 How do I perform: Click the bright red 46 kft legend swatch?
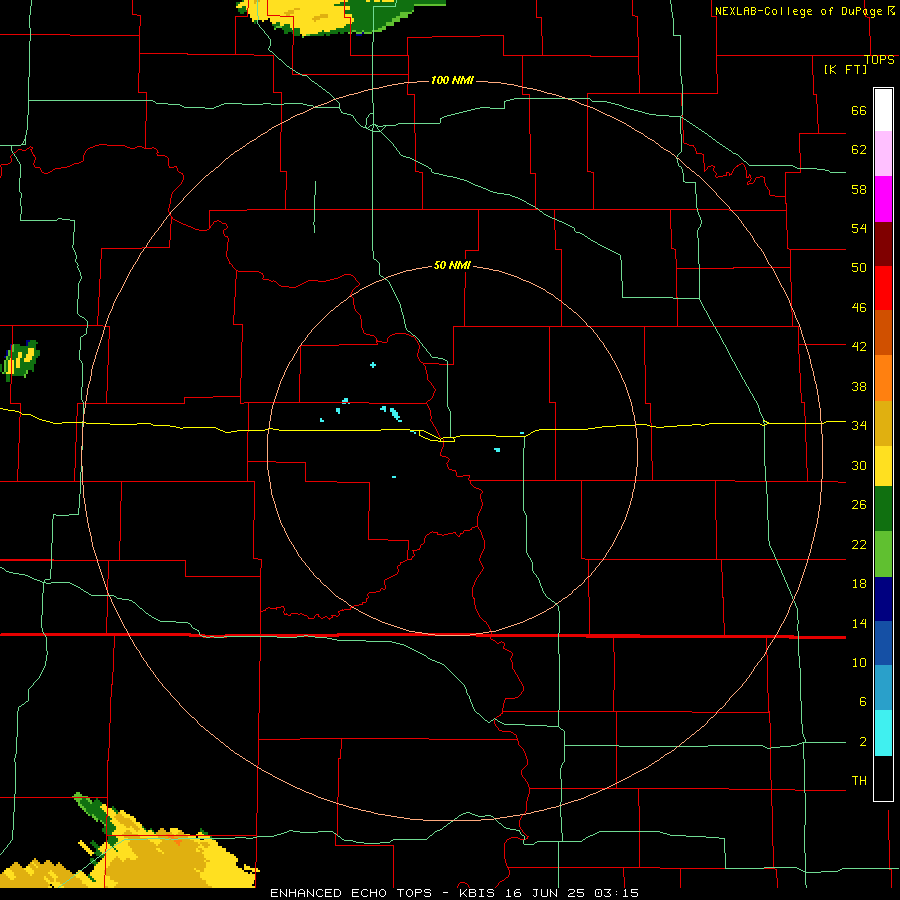[x=883, y=288]
